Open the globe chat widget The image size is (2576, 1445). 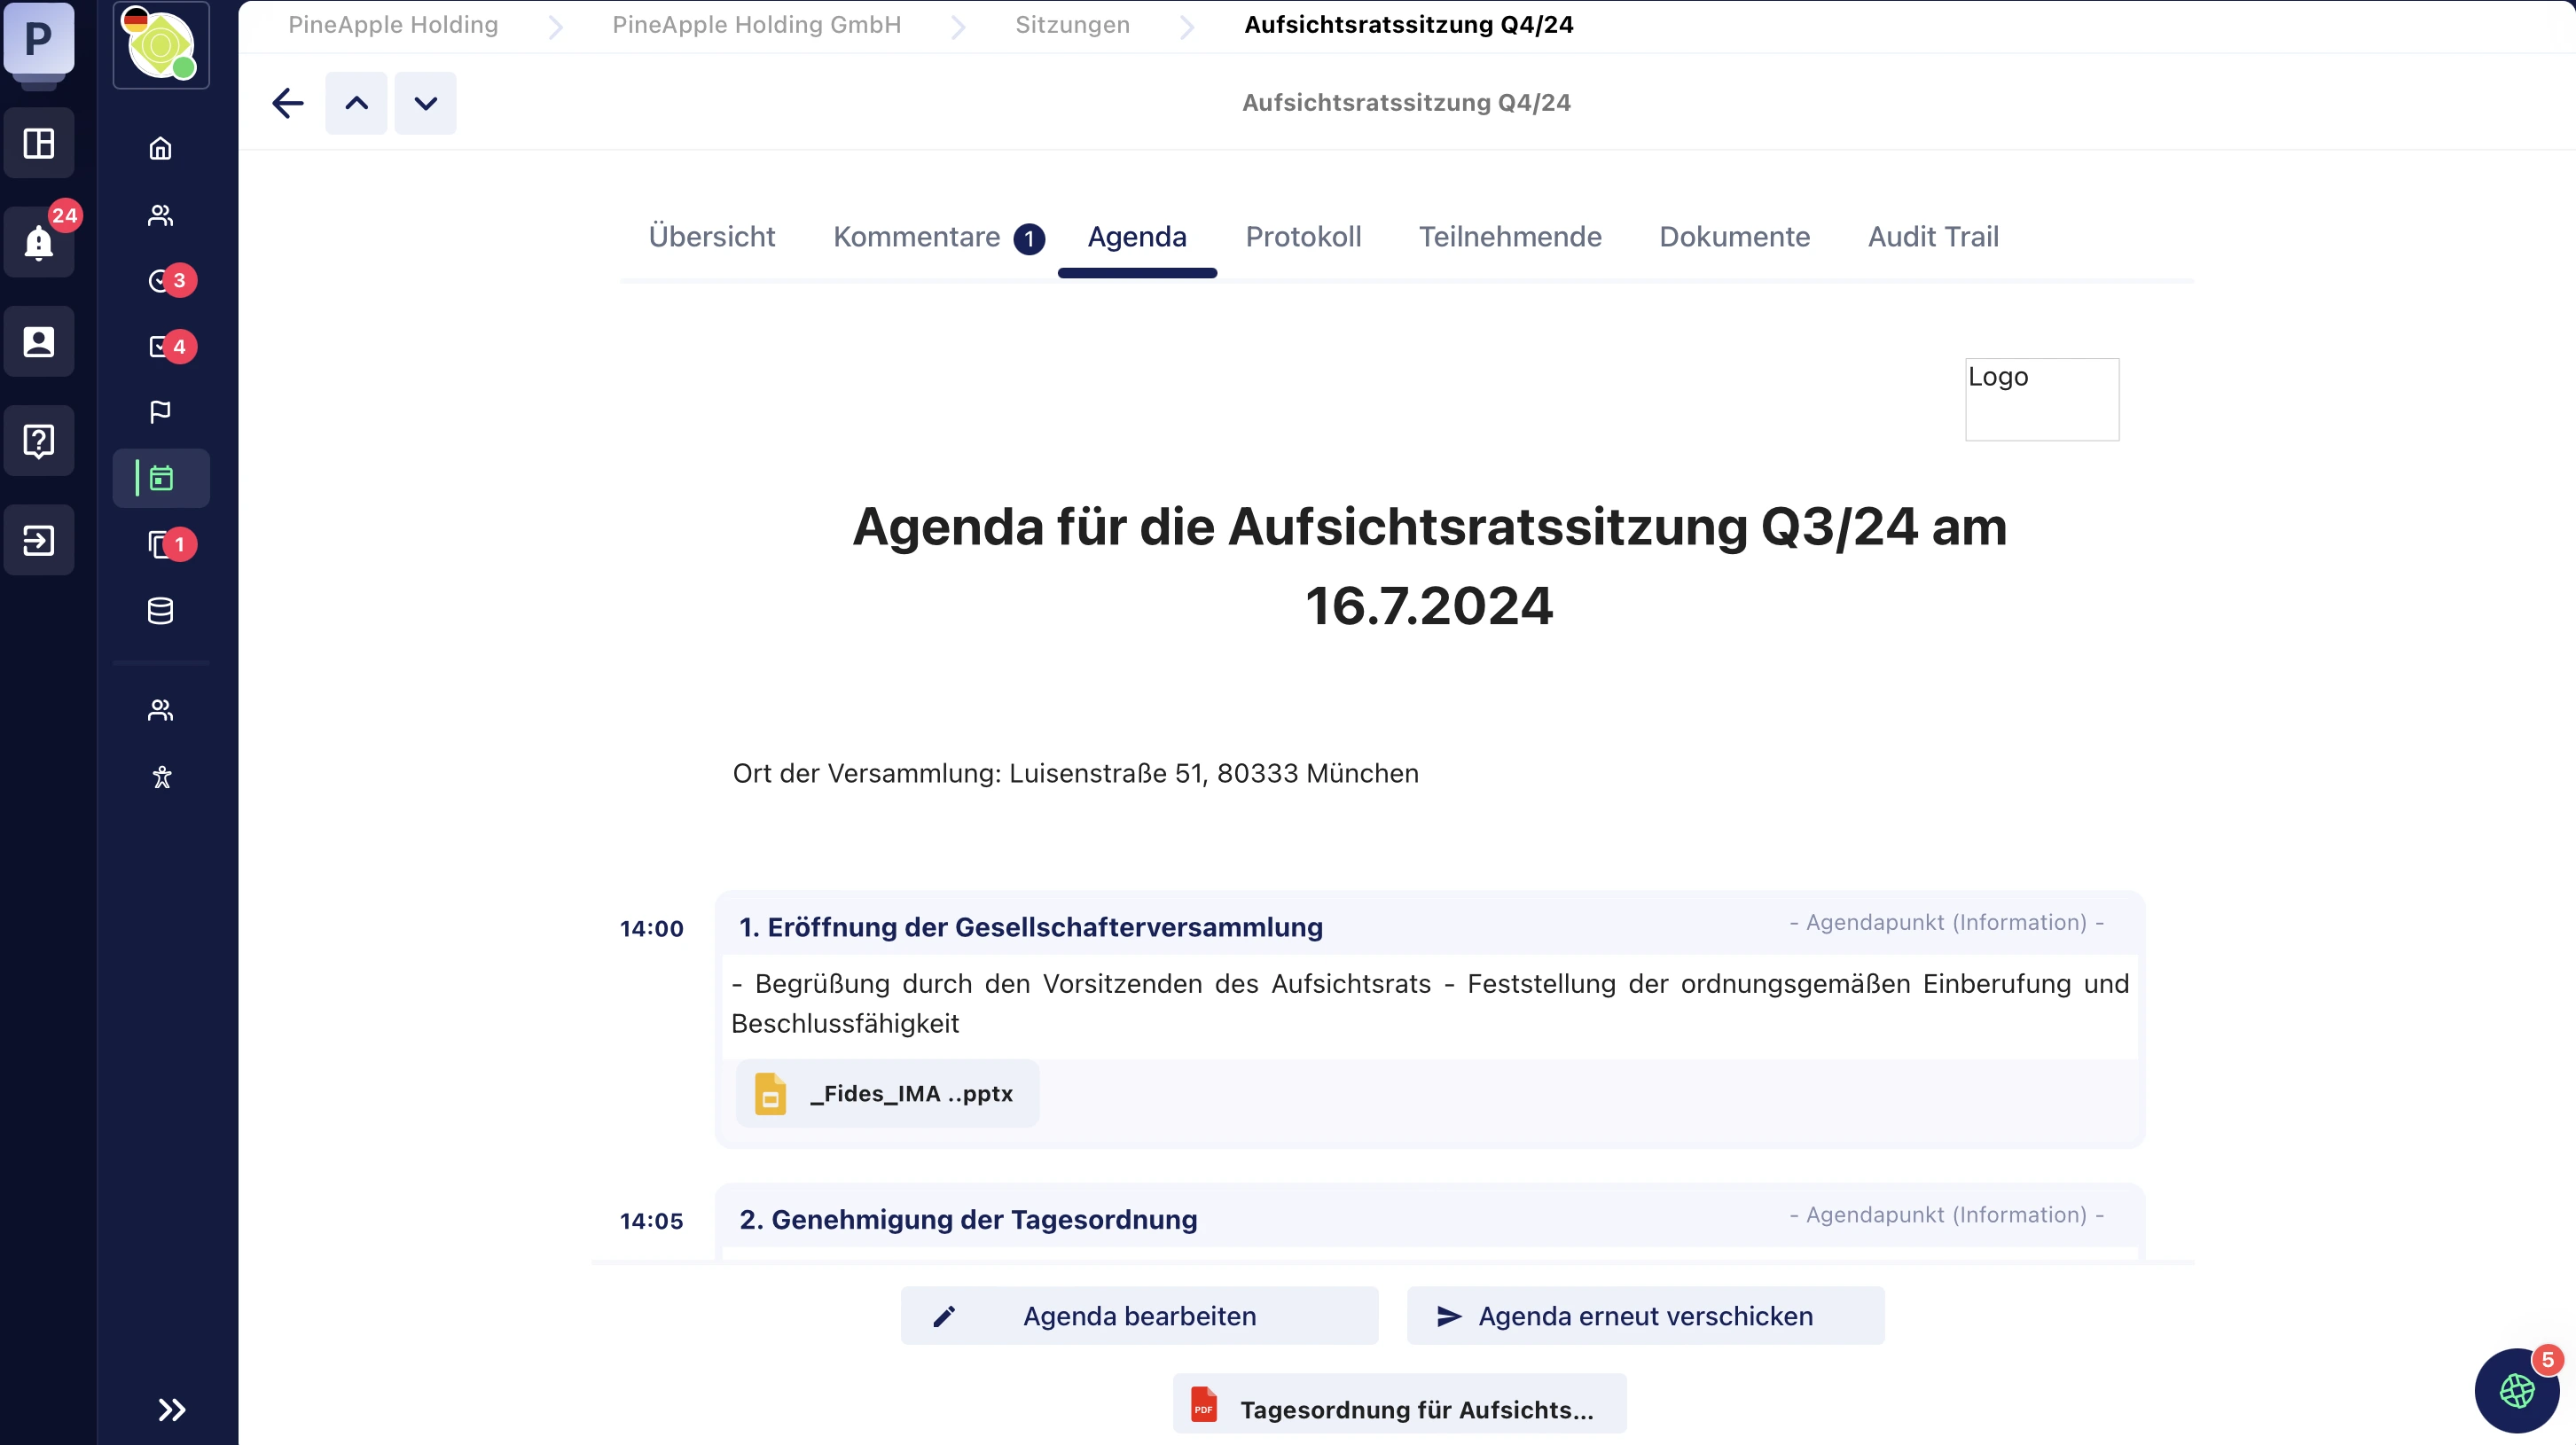coord(2516,1390)
